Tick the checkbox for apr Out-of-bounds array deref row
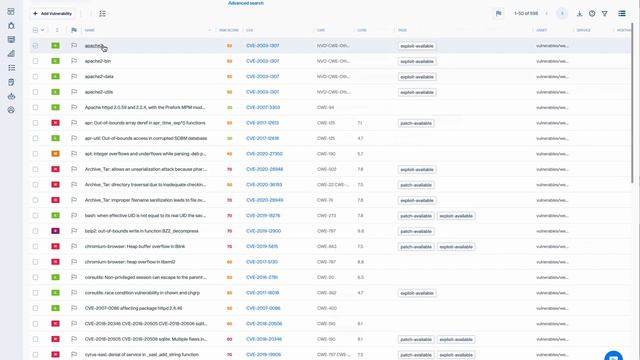Screen dimensions: 640x360 point(36,123)
